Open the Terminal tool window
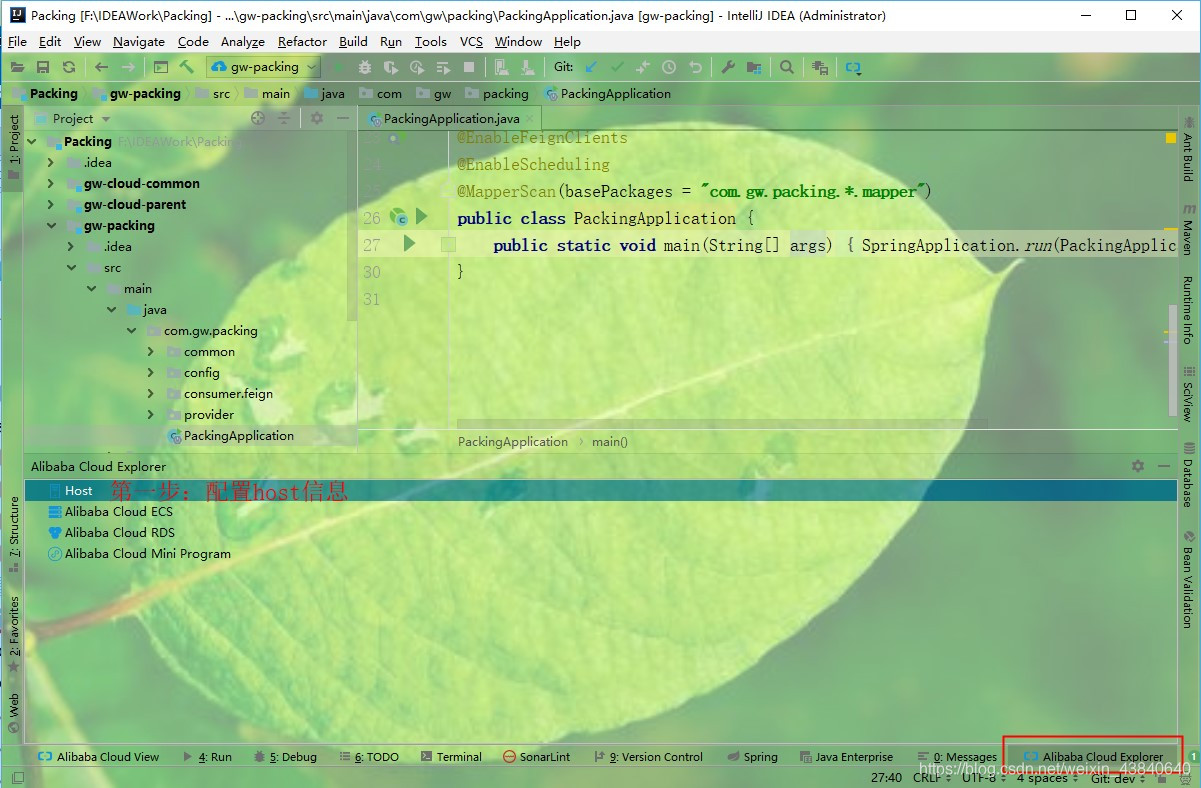Screen dimensions: 1201x788 pyautogui.click(x=451, y=757)
